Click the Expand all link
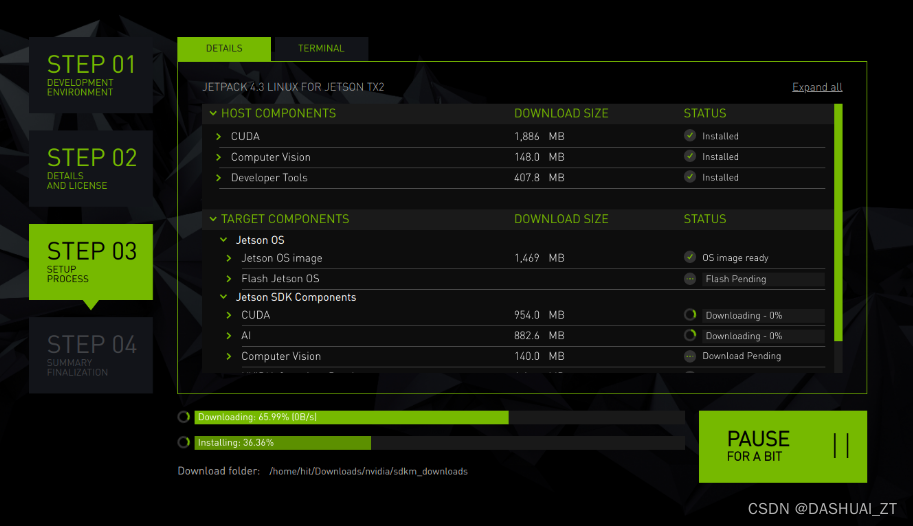The image size is (913, 526). coord(817,87)
